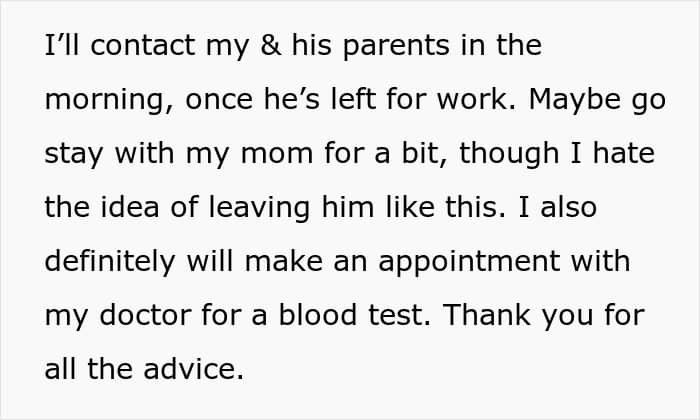Click the word "hate" at line end

[623, 153]
